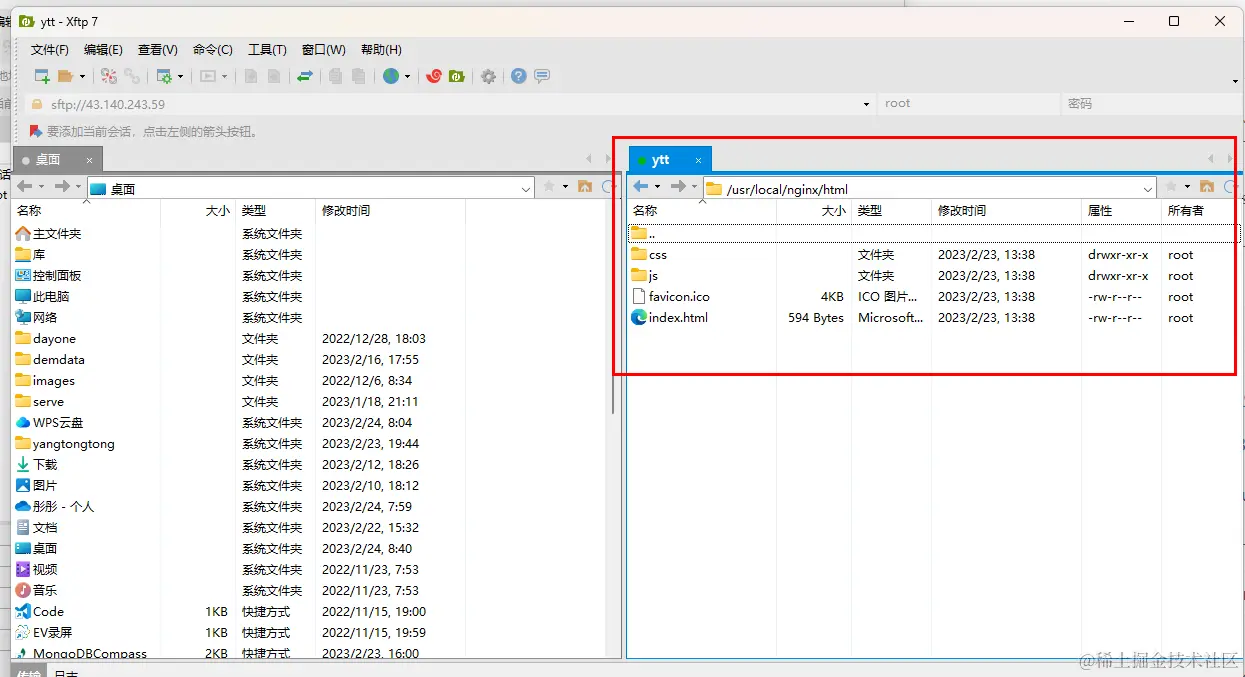
Task: Sort local pane by 大小 column
Action: [x=198, y=211]
